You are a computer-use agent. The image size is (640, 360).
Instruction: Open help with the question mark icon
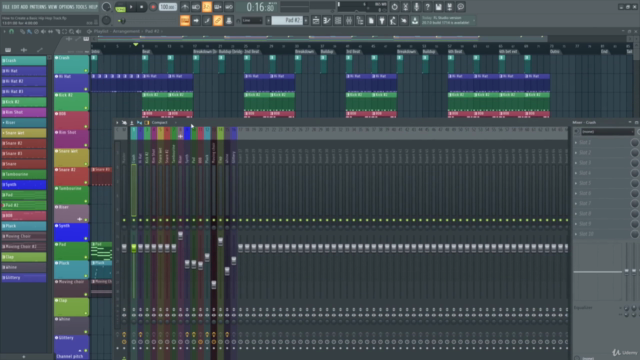[x=427, y=7]
